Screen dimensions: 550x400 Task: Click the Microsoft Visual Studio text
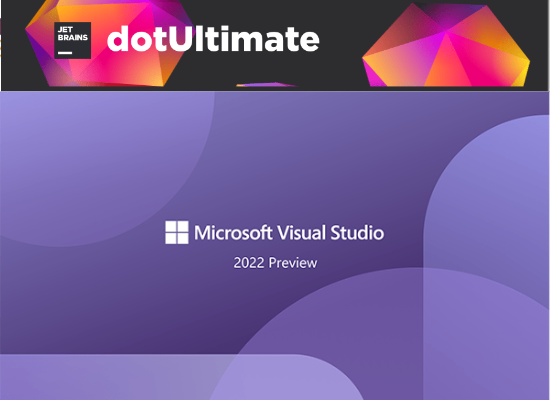click(289, 233)
